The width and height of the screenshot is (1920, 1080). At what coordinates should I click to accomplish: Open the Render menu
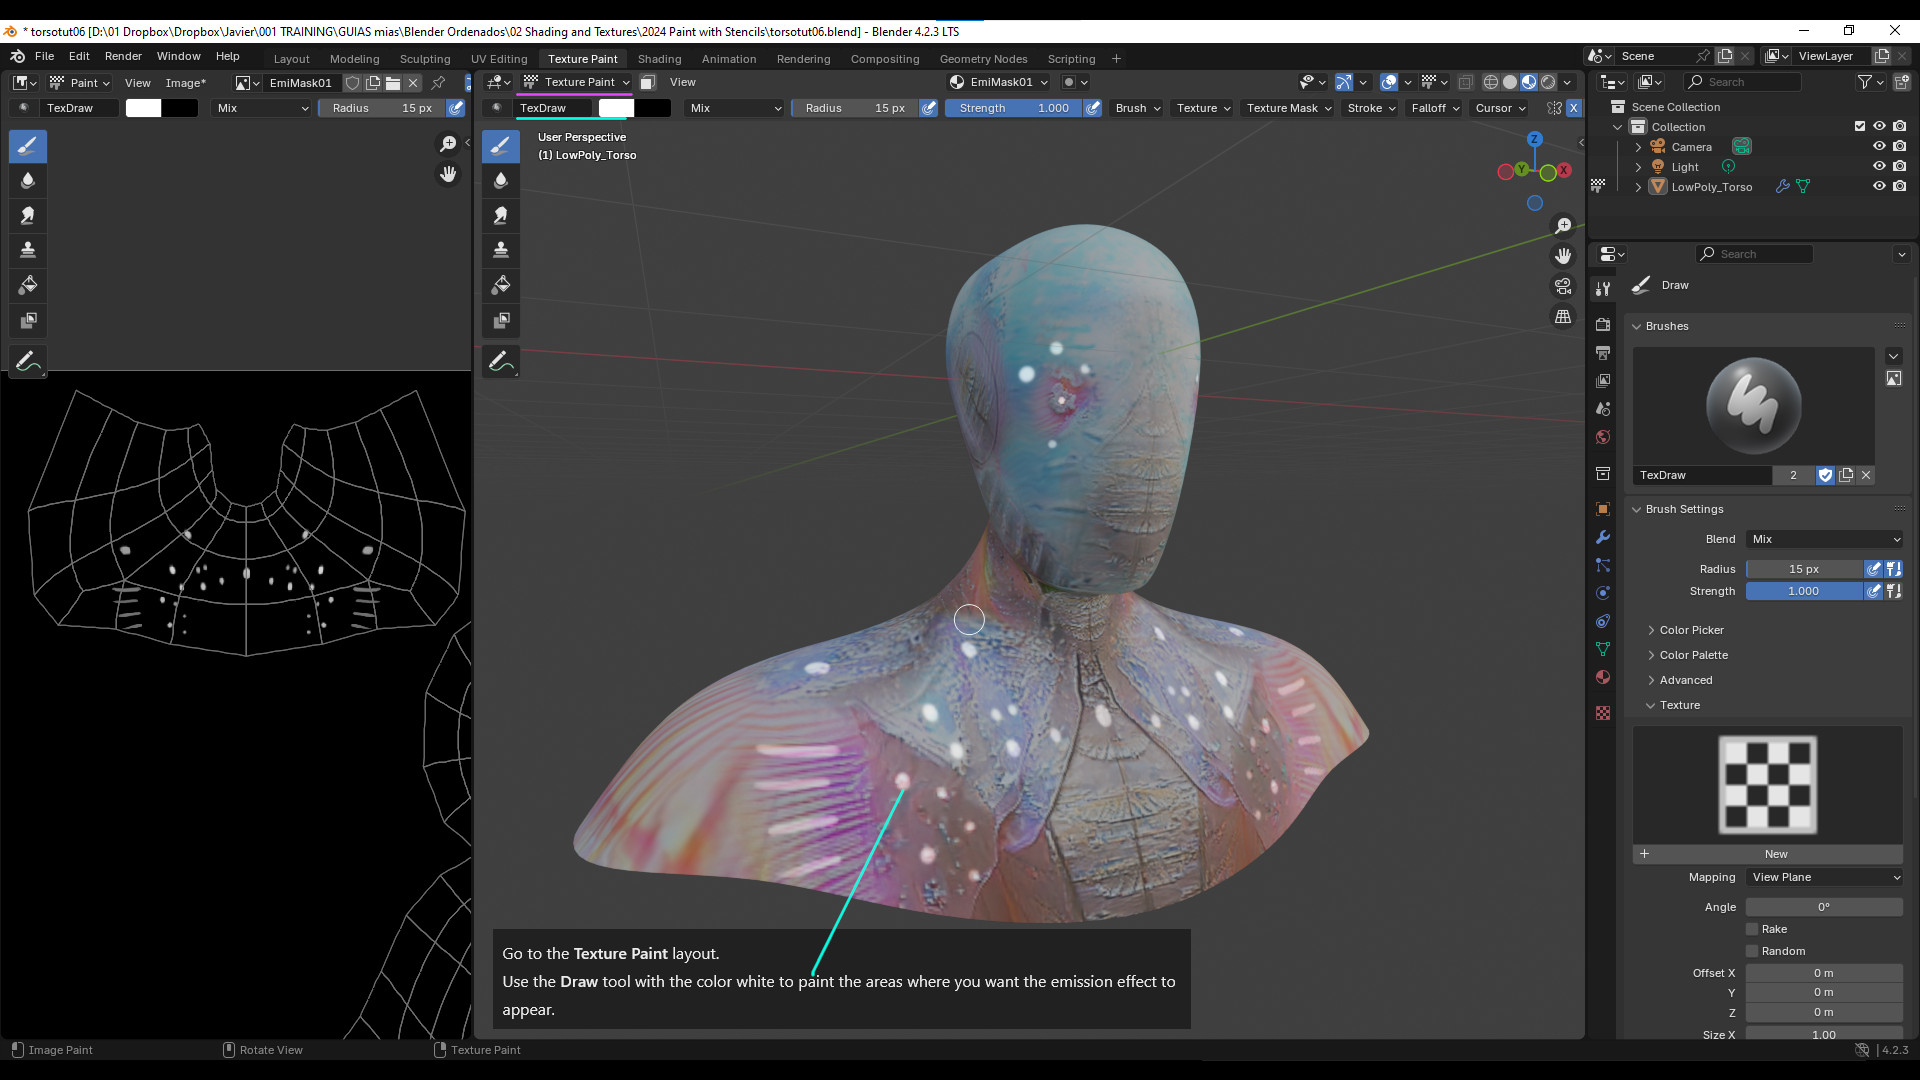point(123,56)
